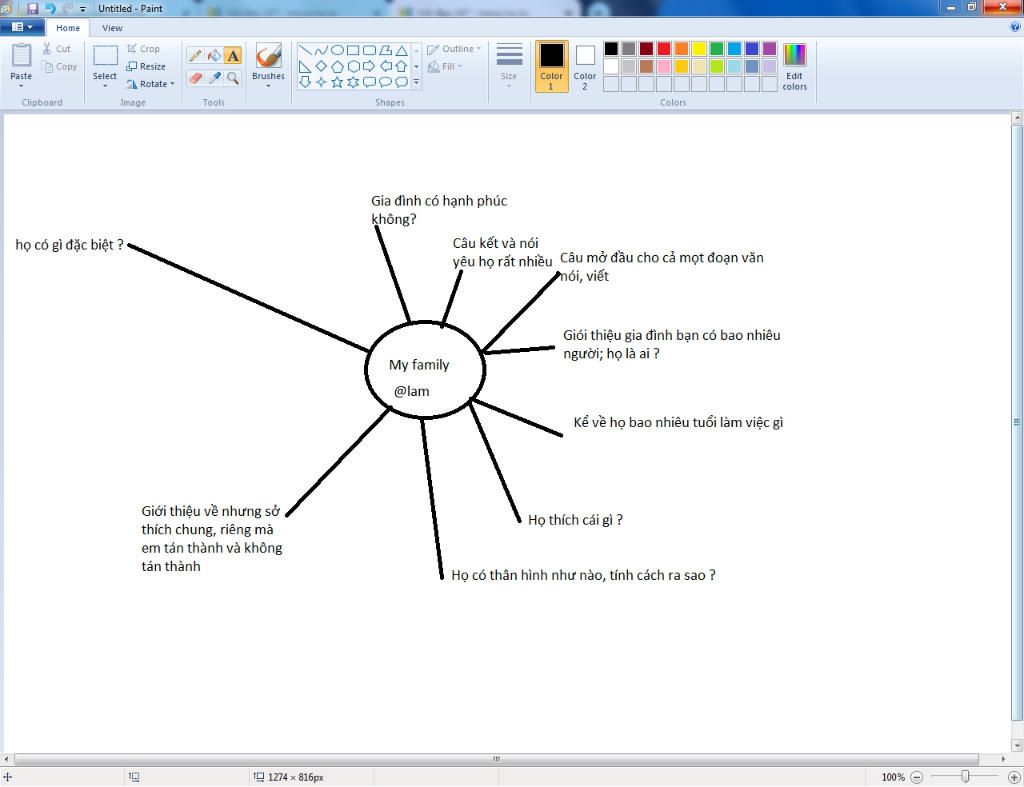Choose the Down arrow shape
The width and height of the screenshot is (1024, 787).
pos(304,82)
